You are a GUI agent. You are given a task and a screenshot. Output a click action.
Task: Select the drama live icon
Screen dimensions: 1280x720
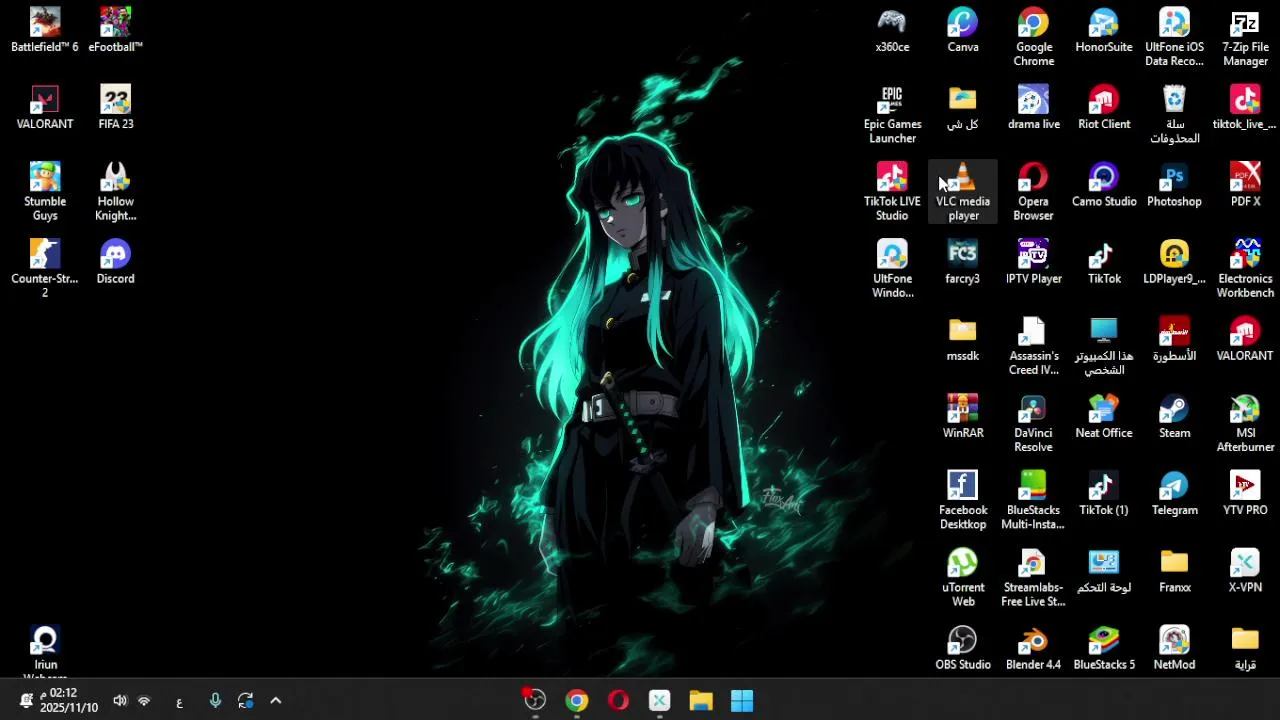coord(1034,107)
